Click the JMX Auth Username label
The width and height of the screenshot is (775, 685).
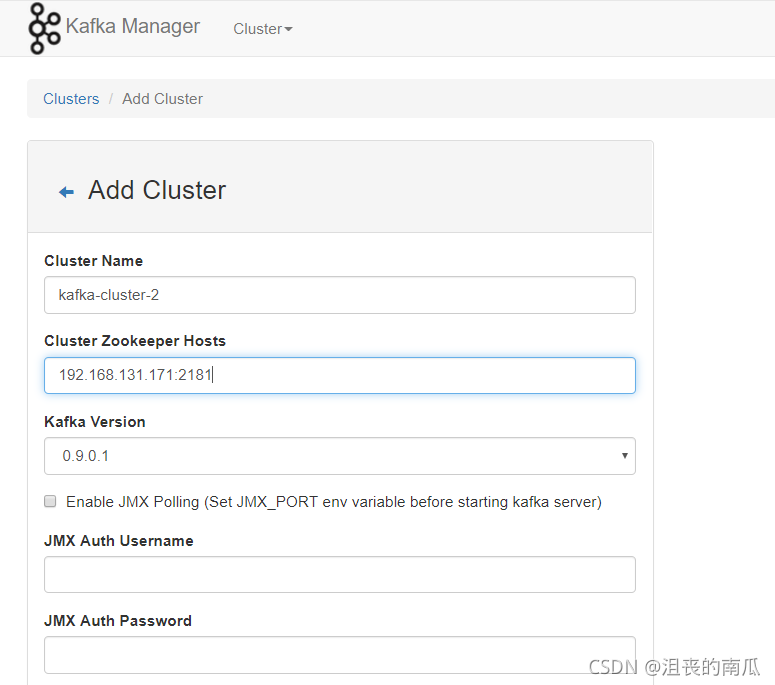119,541
